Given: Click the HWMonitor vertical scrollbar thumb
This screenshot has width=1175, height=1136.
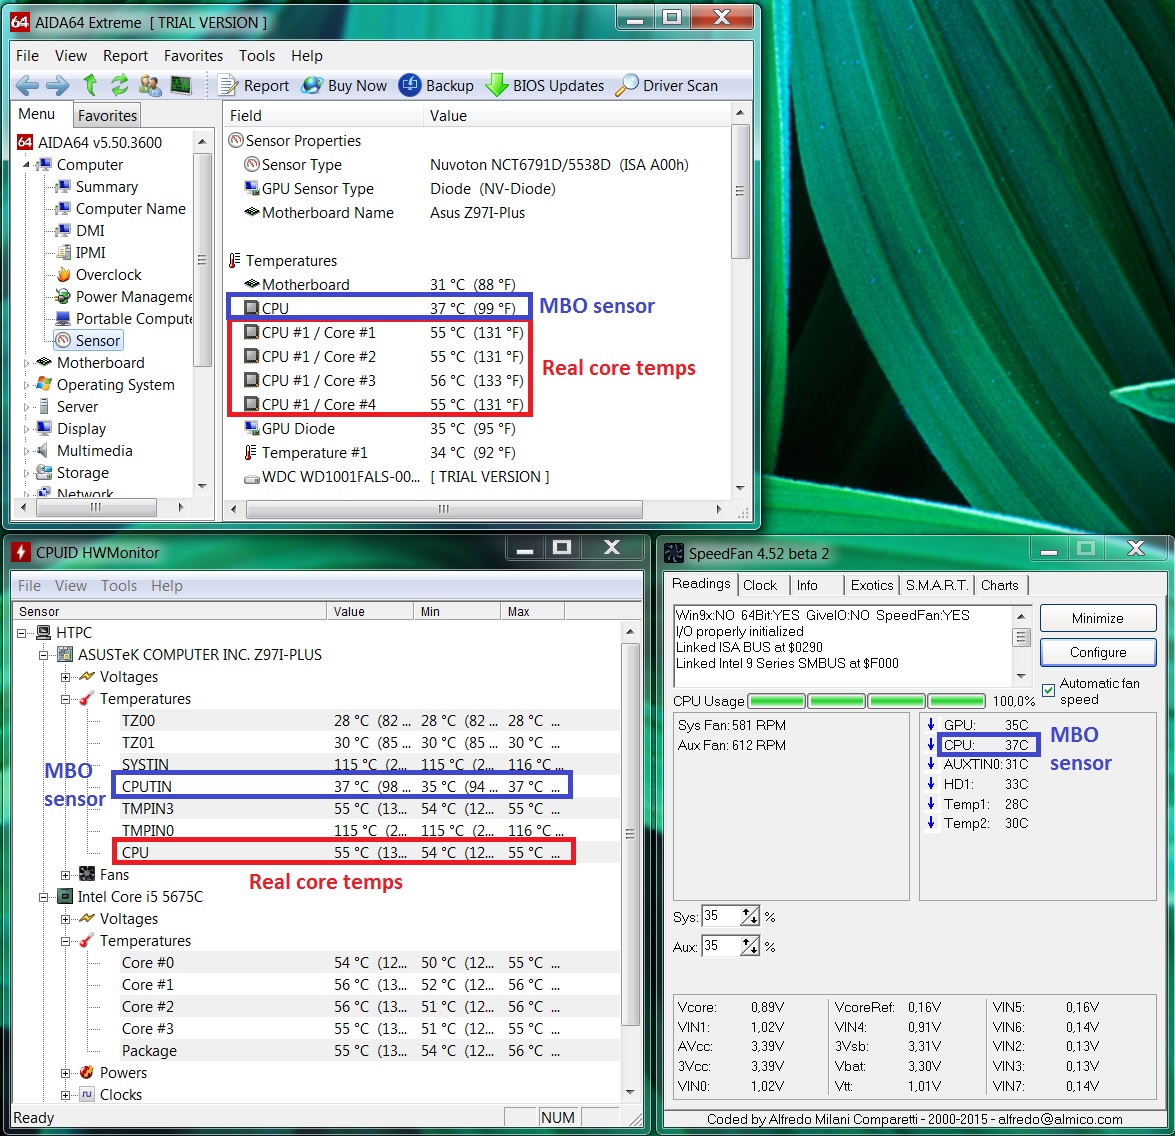Looking at the screenshot, I should 630,834.
